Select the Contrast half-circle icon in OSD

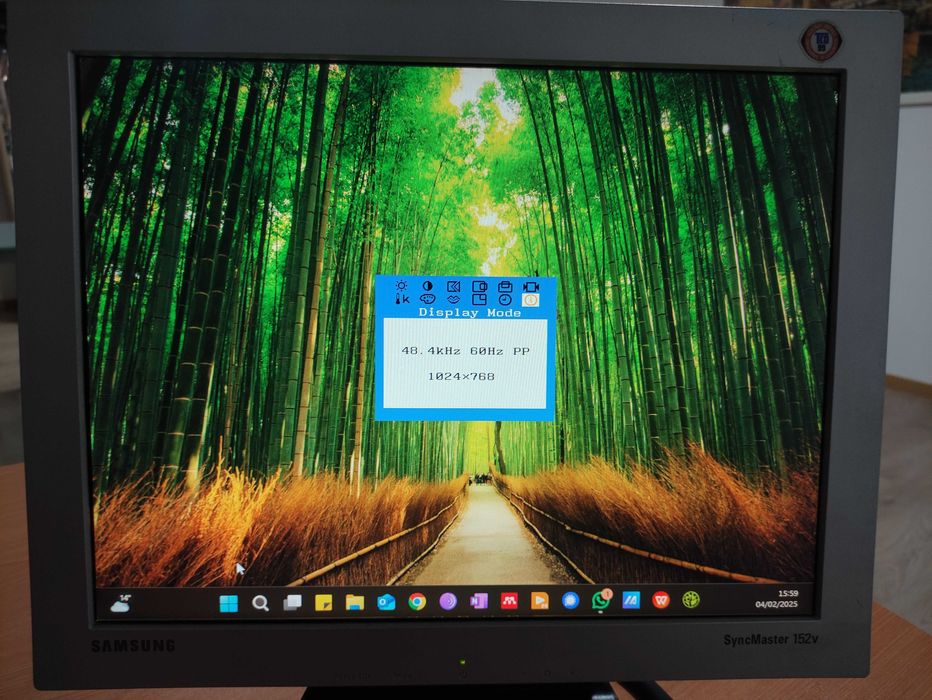pos(427,286)
